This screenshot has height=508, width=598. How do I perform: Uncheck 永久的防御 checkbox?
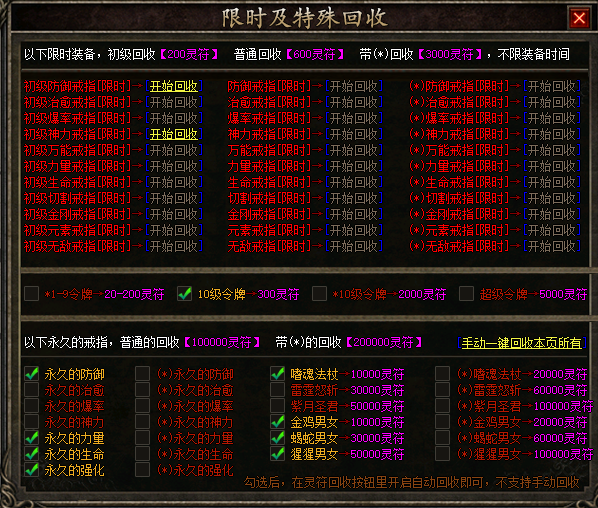(x=32, y=374)
